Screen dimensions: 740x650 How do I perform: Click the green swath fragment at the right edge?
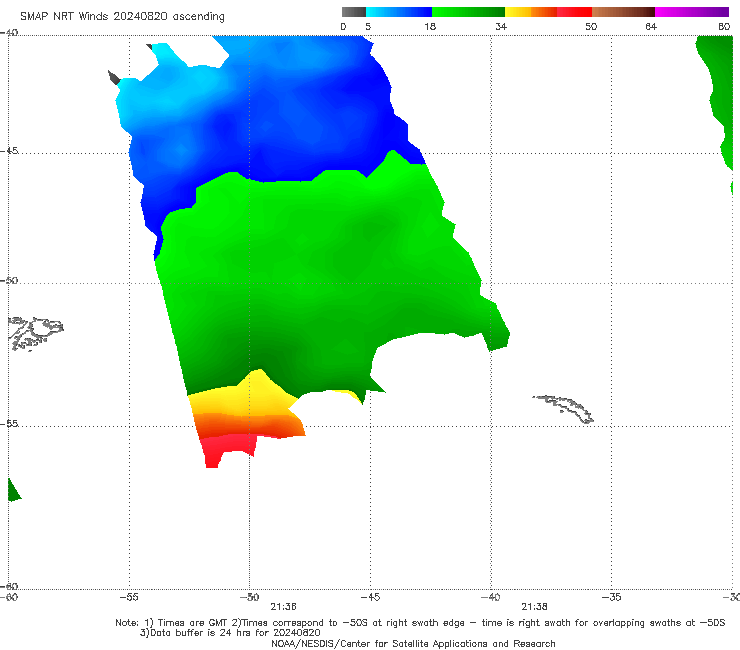click(720, 94)
